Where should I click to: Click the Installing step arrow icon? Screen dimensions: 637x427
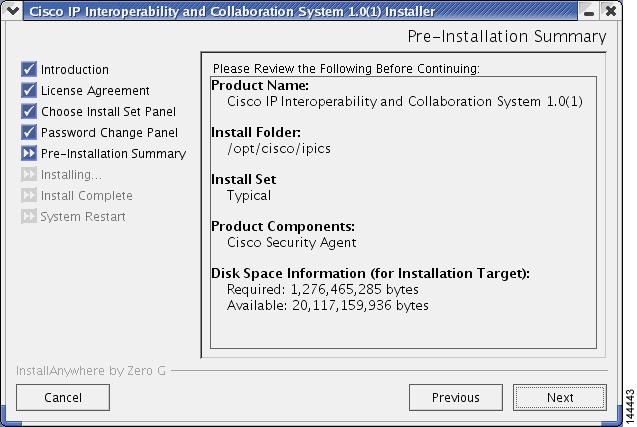pyautogui.click(x=29, y=175)
